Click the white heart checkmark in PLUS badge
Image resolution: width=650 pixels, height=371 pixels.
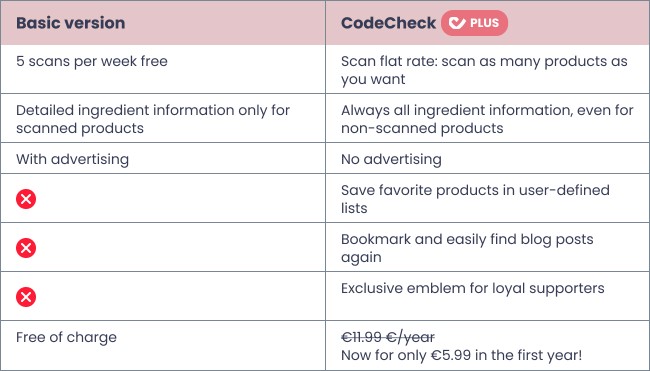(x=457, y=23)
